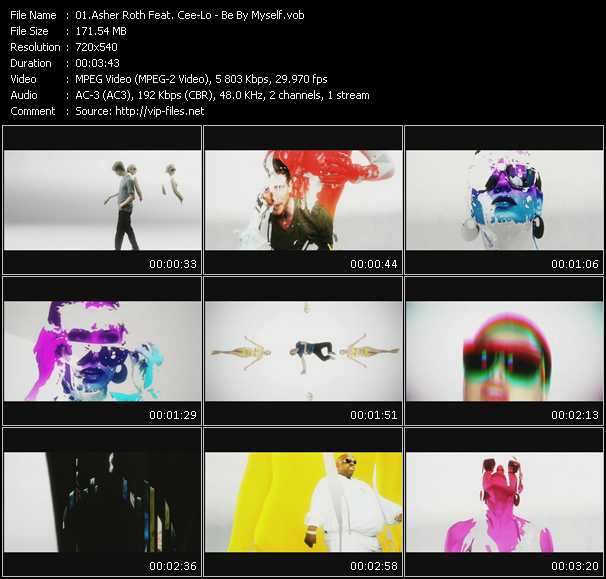Click the file size '171.54 MB'
The image size is (606, 579).
click(x=101, y=31)
